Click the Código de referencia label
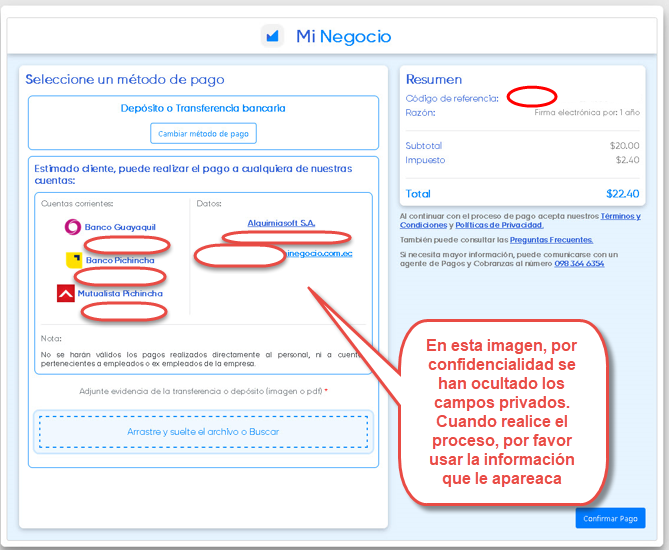The image size is (669, 550). coord(452,99)
